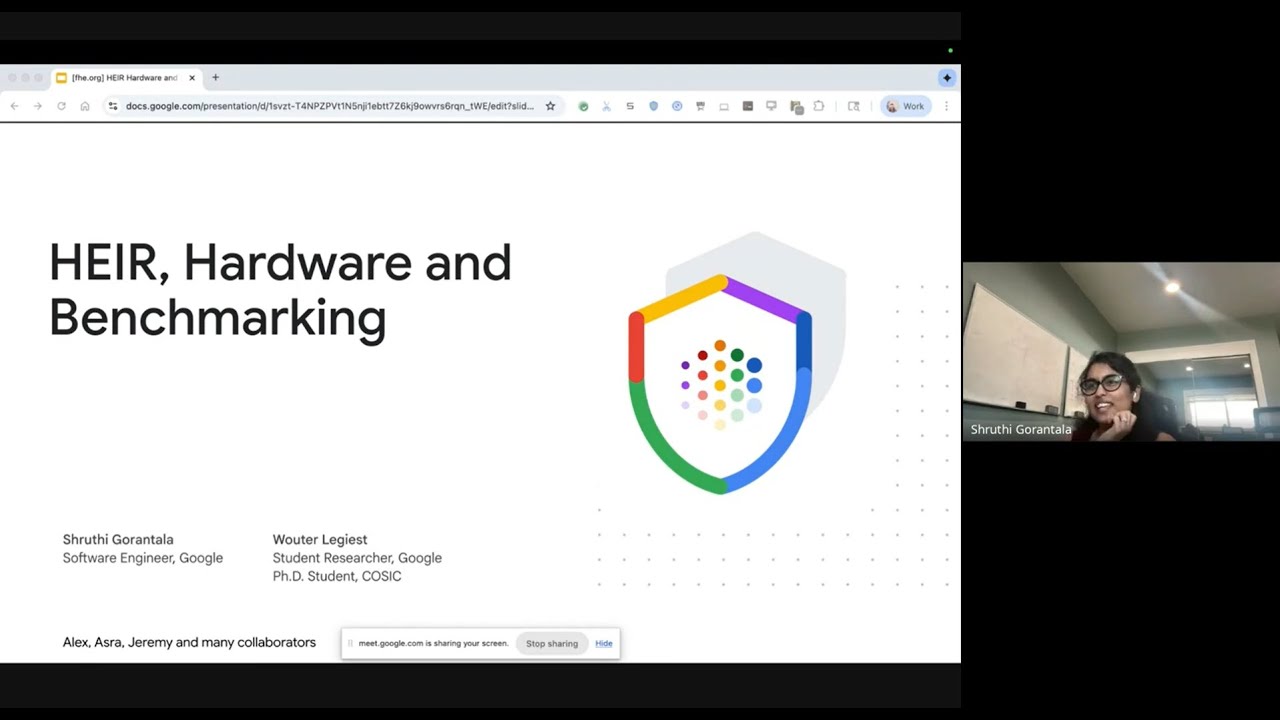Stop sharing the screen
Viewport: 1280px width, 720px height.
552,643
